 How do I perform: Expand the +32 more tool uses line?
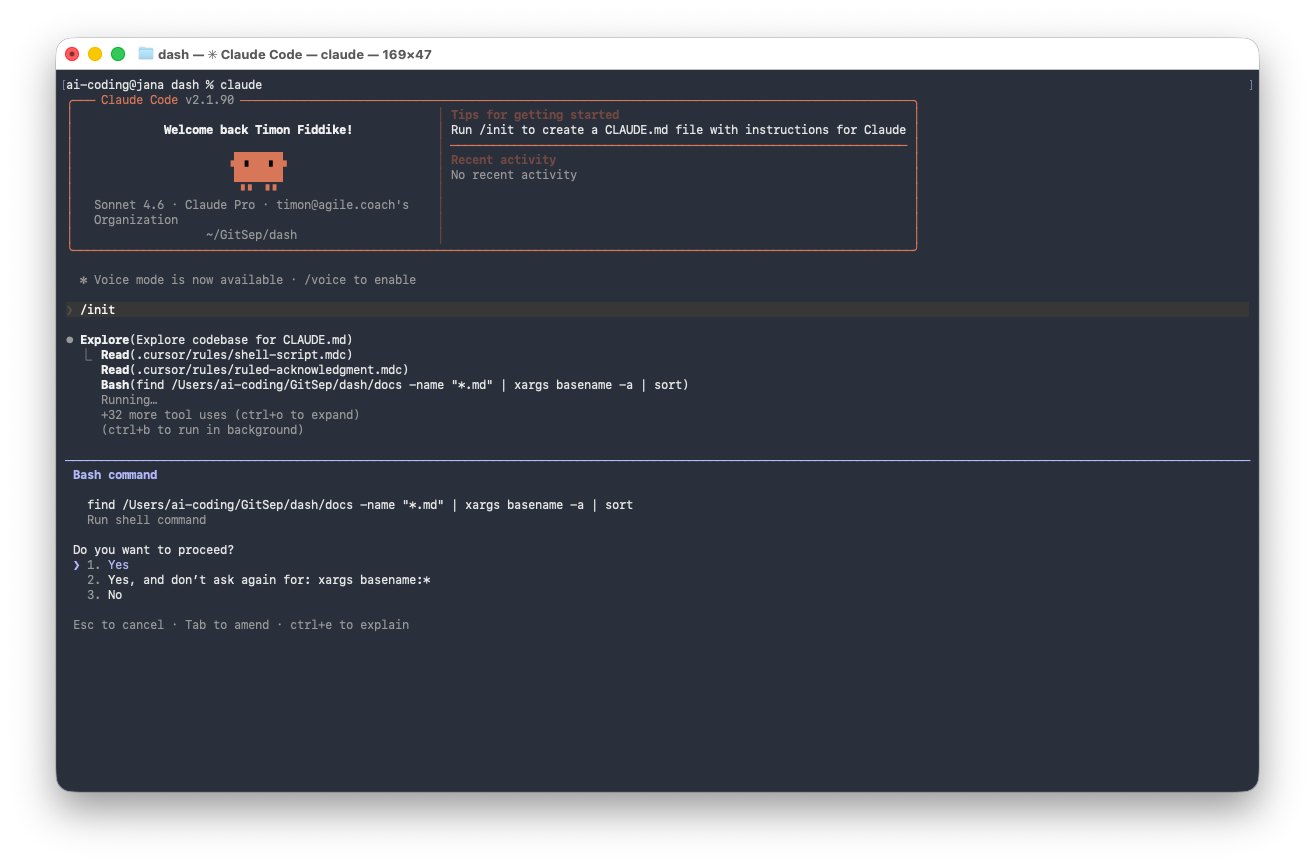click(x=229, y=415)
